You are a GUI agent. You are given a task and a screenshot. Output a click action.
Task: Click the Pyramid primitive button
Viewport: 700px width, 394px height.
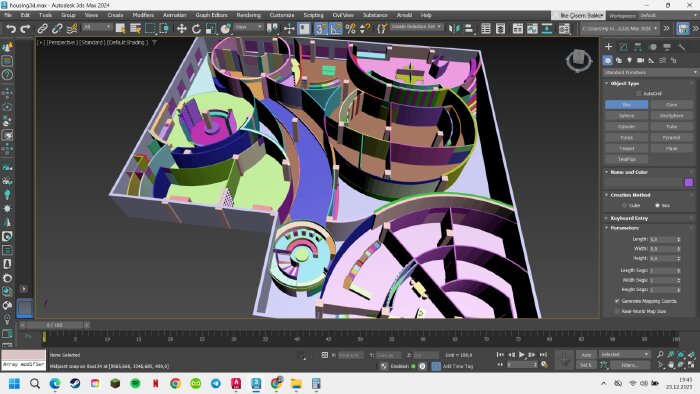click(x=671, y=137)
